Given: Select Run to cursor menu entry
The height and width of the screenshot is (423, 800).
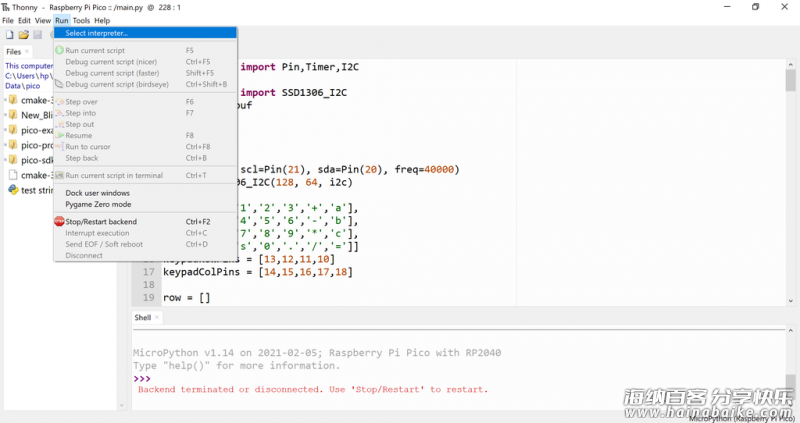Looking at the screenshot, I should tap(145, 146).
